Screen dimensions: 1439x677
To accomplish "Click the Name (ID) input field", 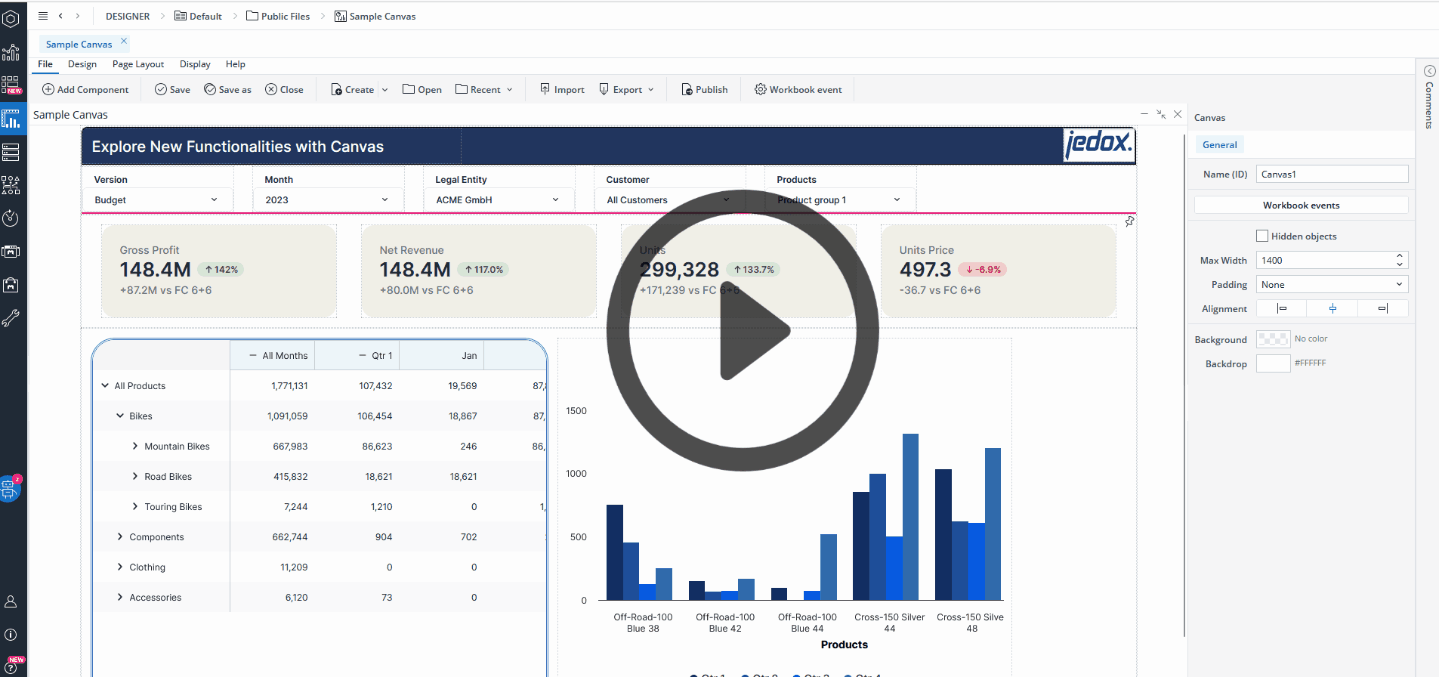I will click(x=1331, y=174).
